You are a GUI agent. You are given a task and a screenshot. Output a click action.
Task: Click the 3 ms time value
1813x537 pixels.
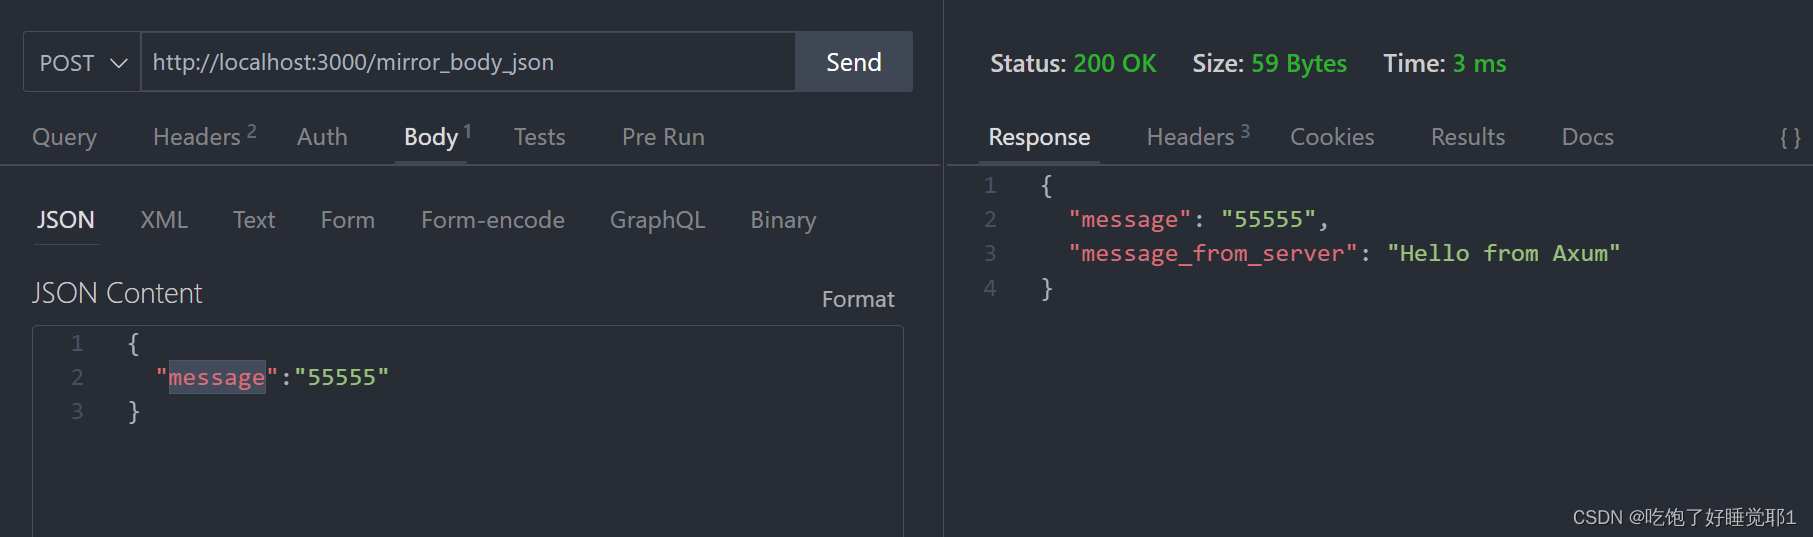point(1479,63)
